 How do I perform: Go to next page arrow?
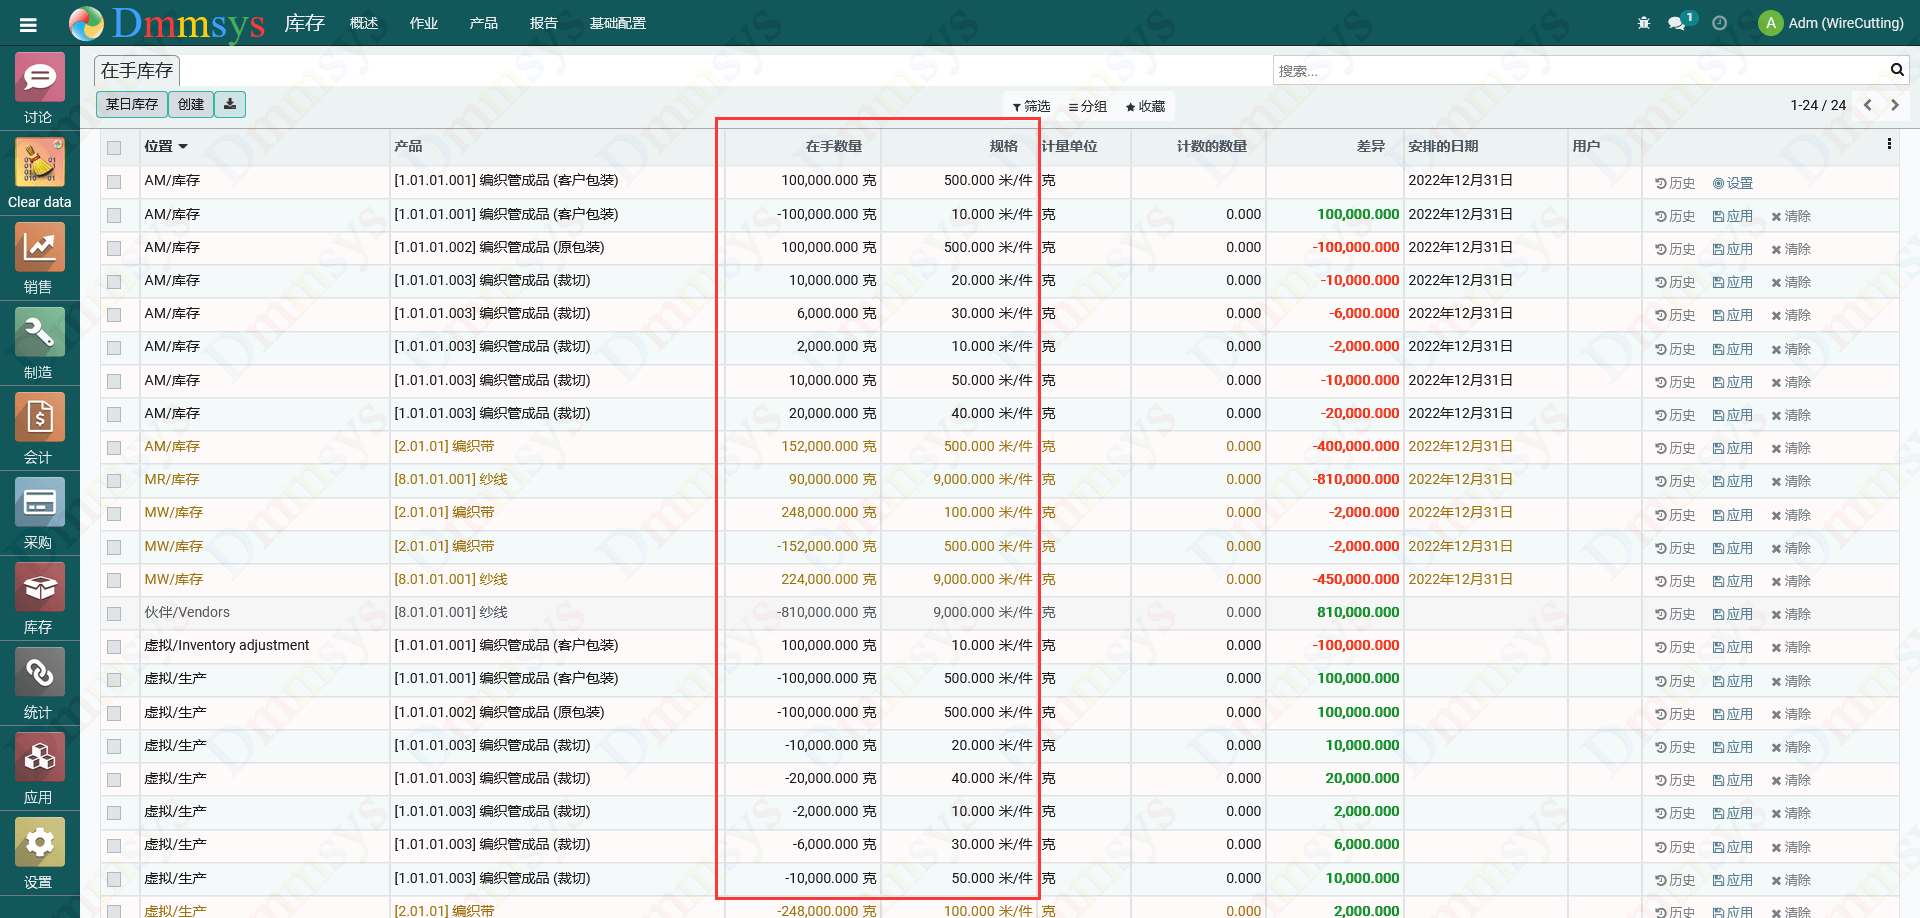(x=1894, y=105)
